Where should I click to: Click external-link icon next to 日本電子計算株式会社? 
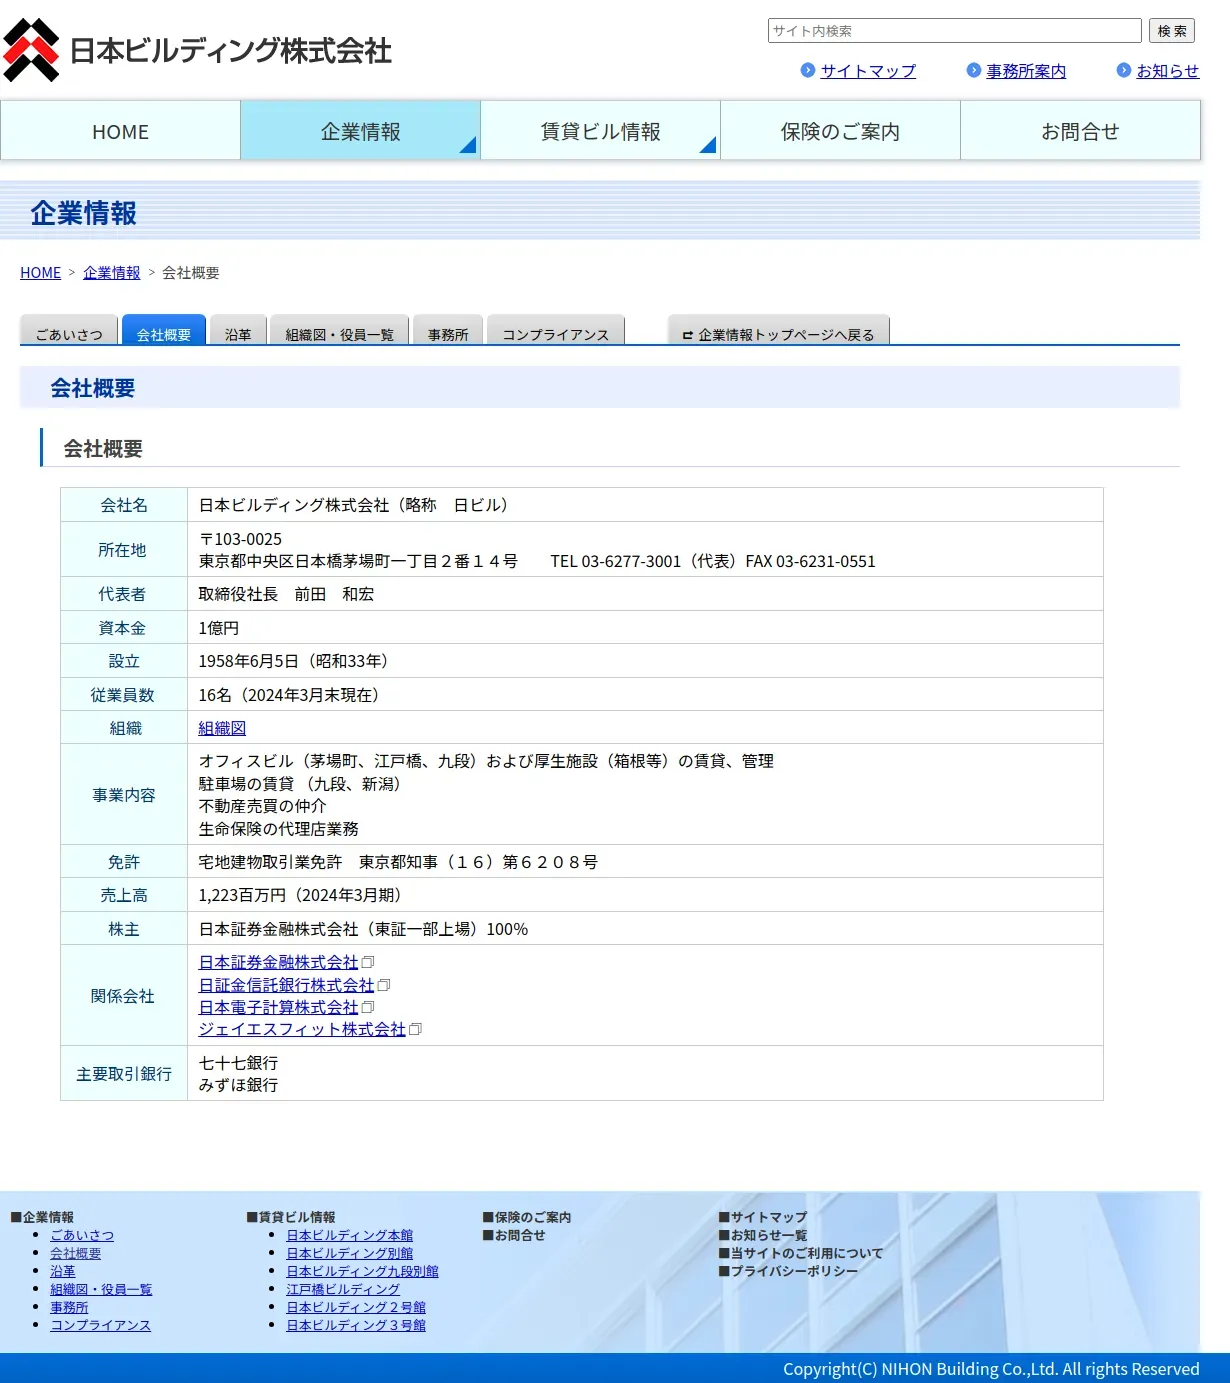[x=367, y=1007]
